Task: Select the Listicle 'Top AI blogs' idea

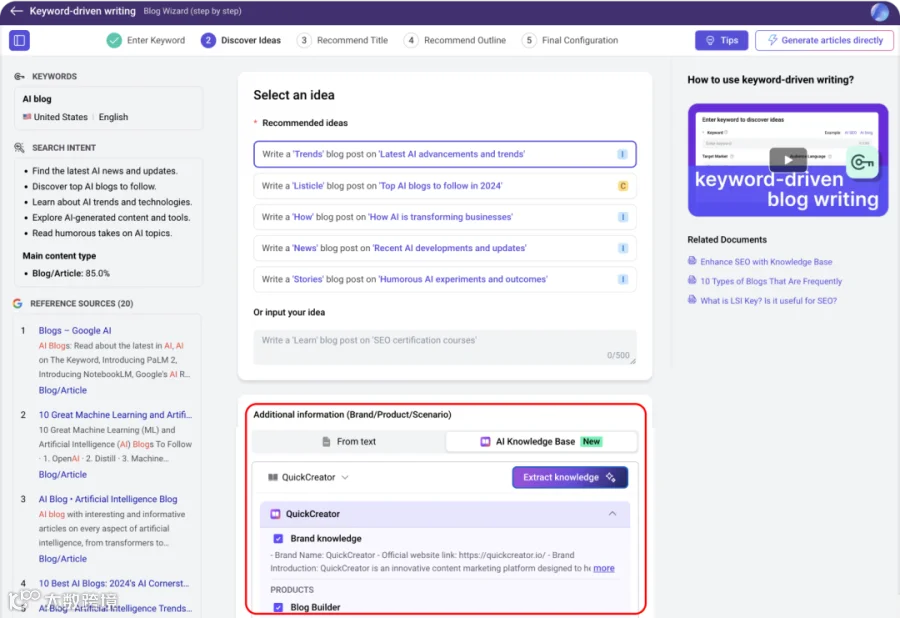Action: pyautogui.click(x=444, y=186)
